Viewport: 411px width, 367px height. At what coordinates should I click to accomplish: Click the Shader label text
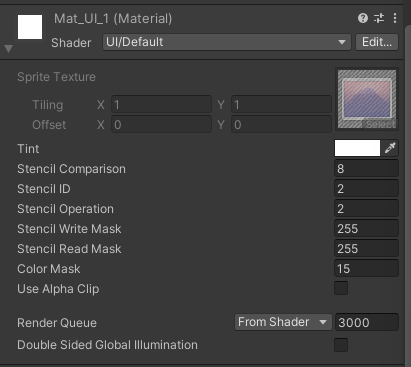[x=71, y=43]
